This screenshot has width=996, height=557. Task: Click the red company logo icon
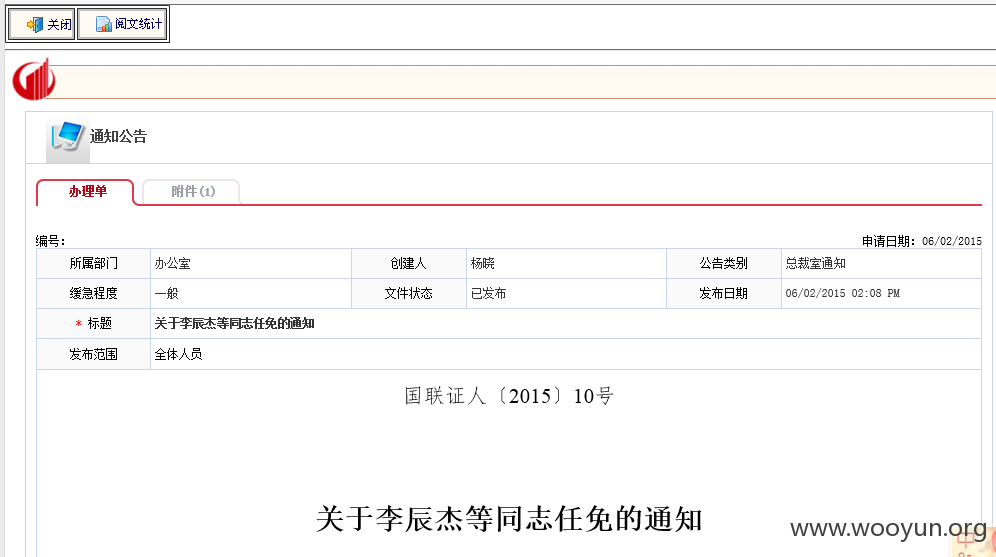tap(34, 80)
